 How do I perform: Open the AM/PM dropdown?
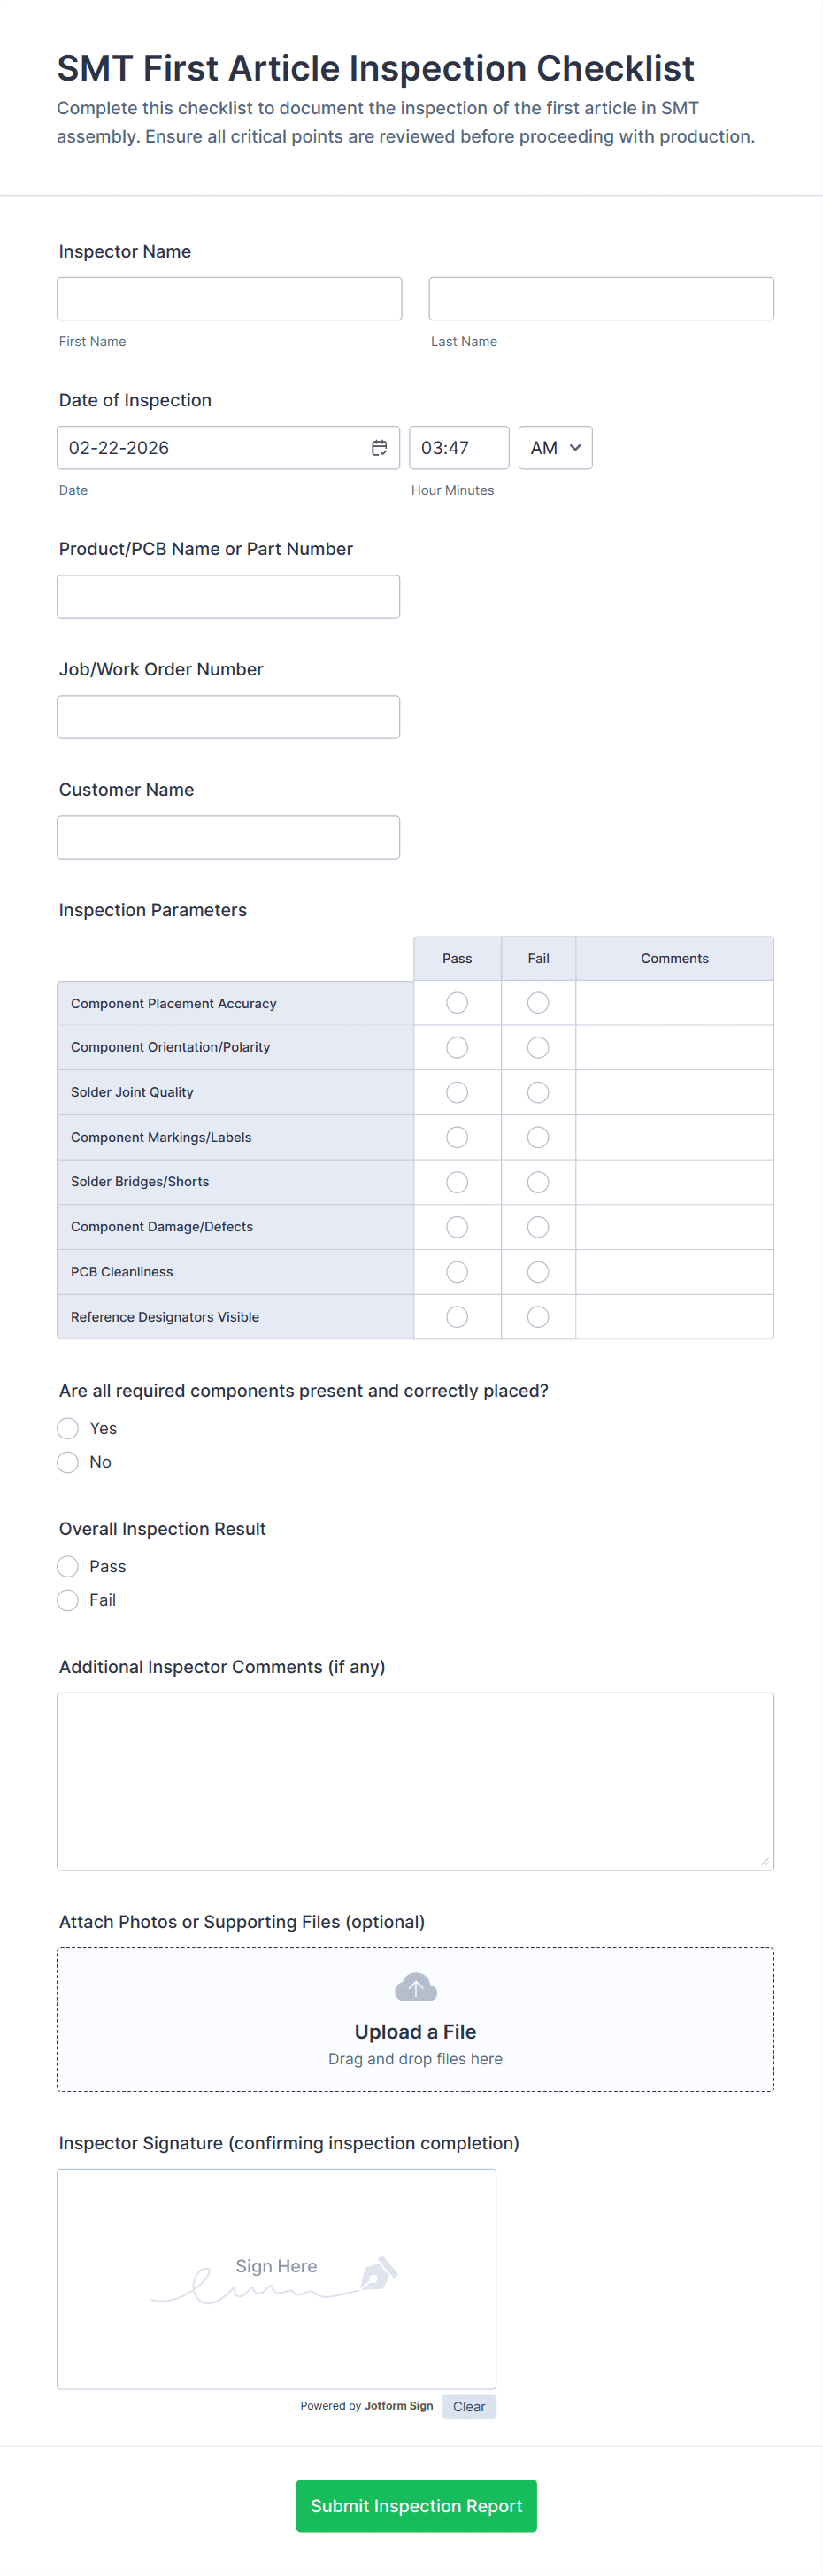tap(555, 448)
